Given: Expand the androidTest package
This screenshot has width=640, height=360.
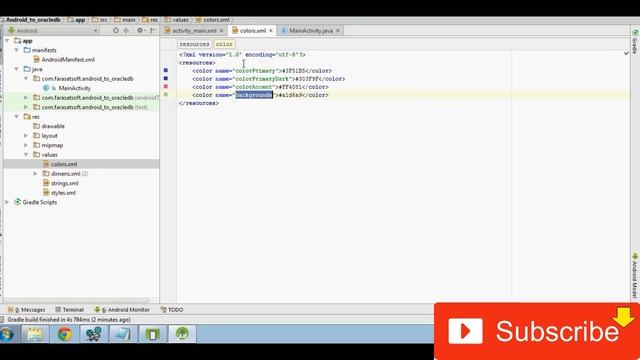Looking at the screenshot, I should [x=26, y=98].
